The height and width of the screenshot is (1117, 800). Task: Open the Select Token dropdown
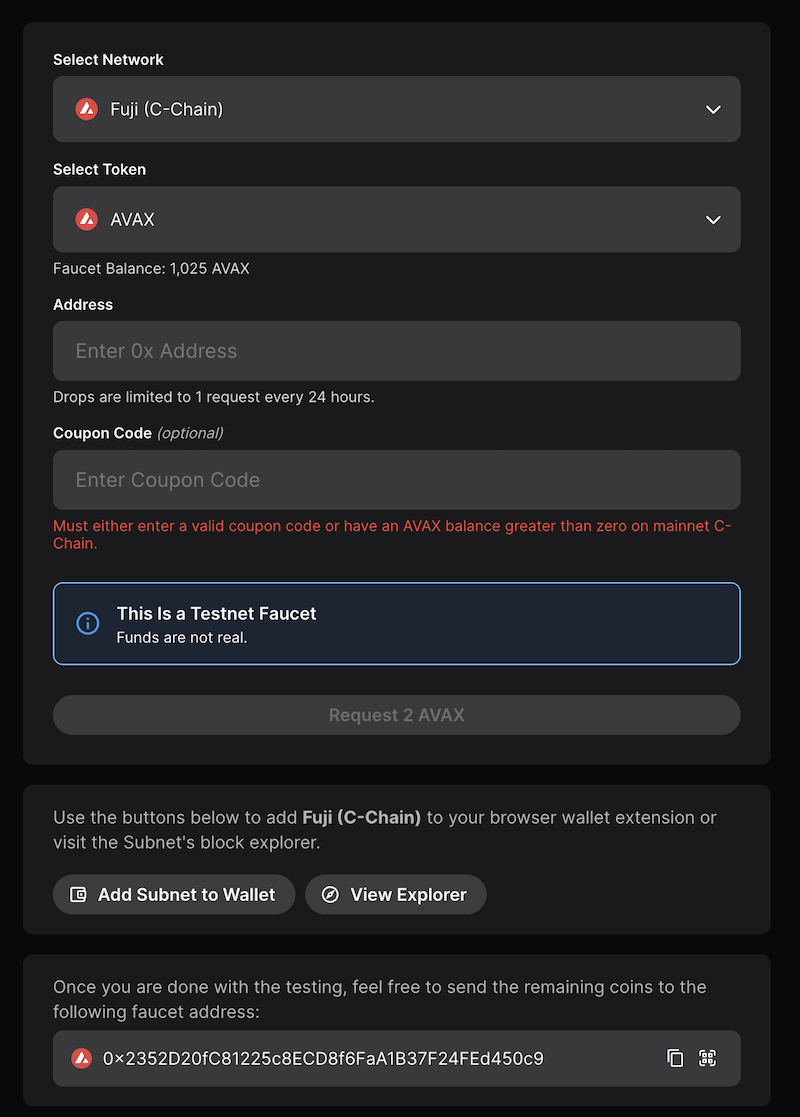pos(396,219)
